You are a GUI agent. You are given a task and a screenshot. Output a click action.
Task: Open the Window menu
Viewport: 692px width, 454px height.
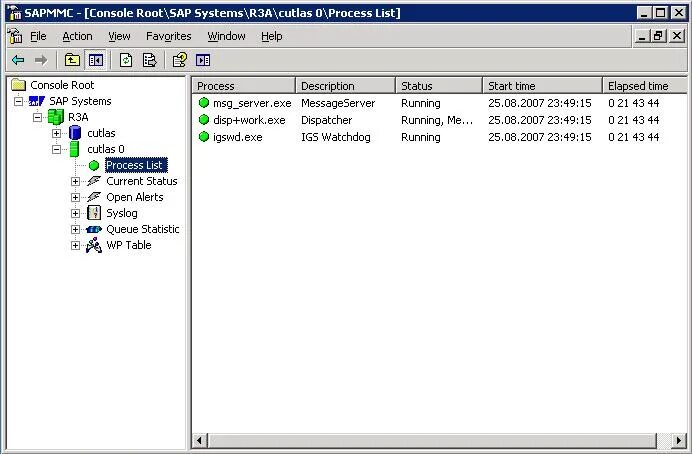[226, 36]
